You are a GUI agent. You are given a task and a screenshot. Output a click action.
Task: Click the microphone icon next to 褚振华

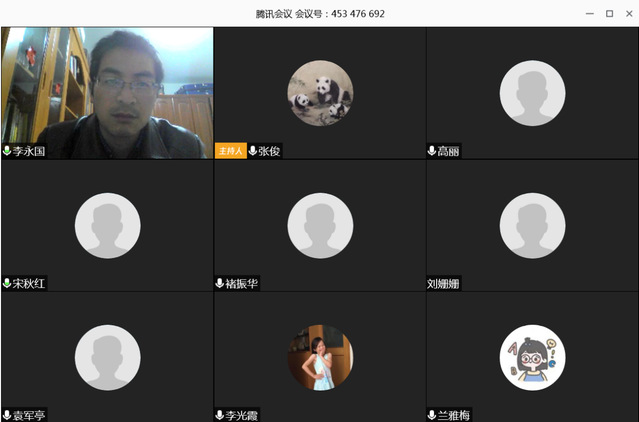220,283
